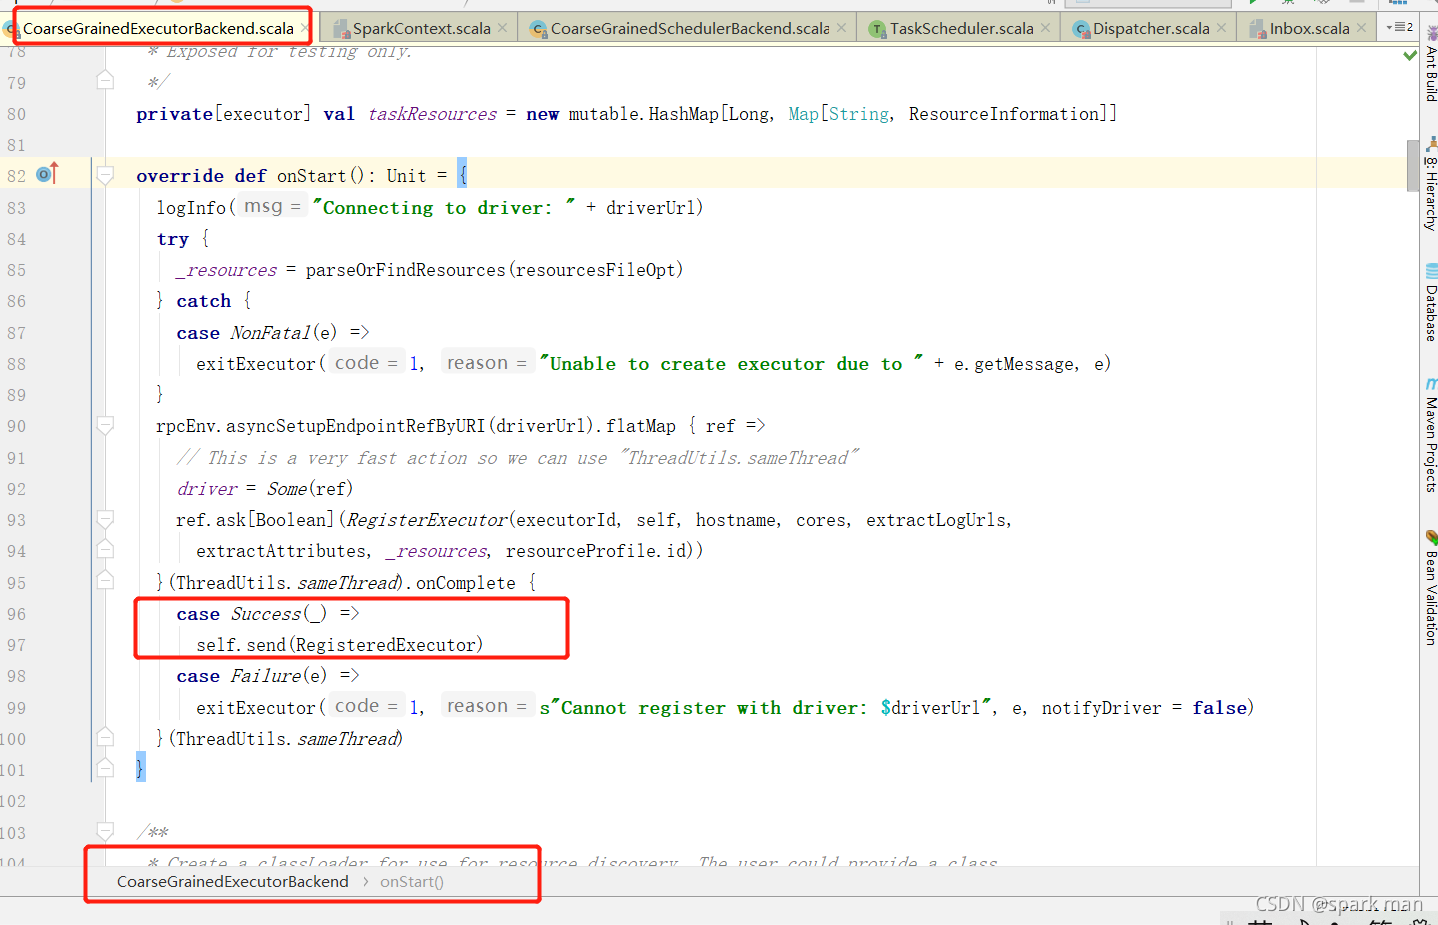The height and width of the screenshot is (925, 1438).
Task: Toggle the fold marker on line 93
Action: tap(105, 519)
